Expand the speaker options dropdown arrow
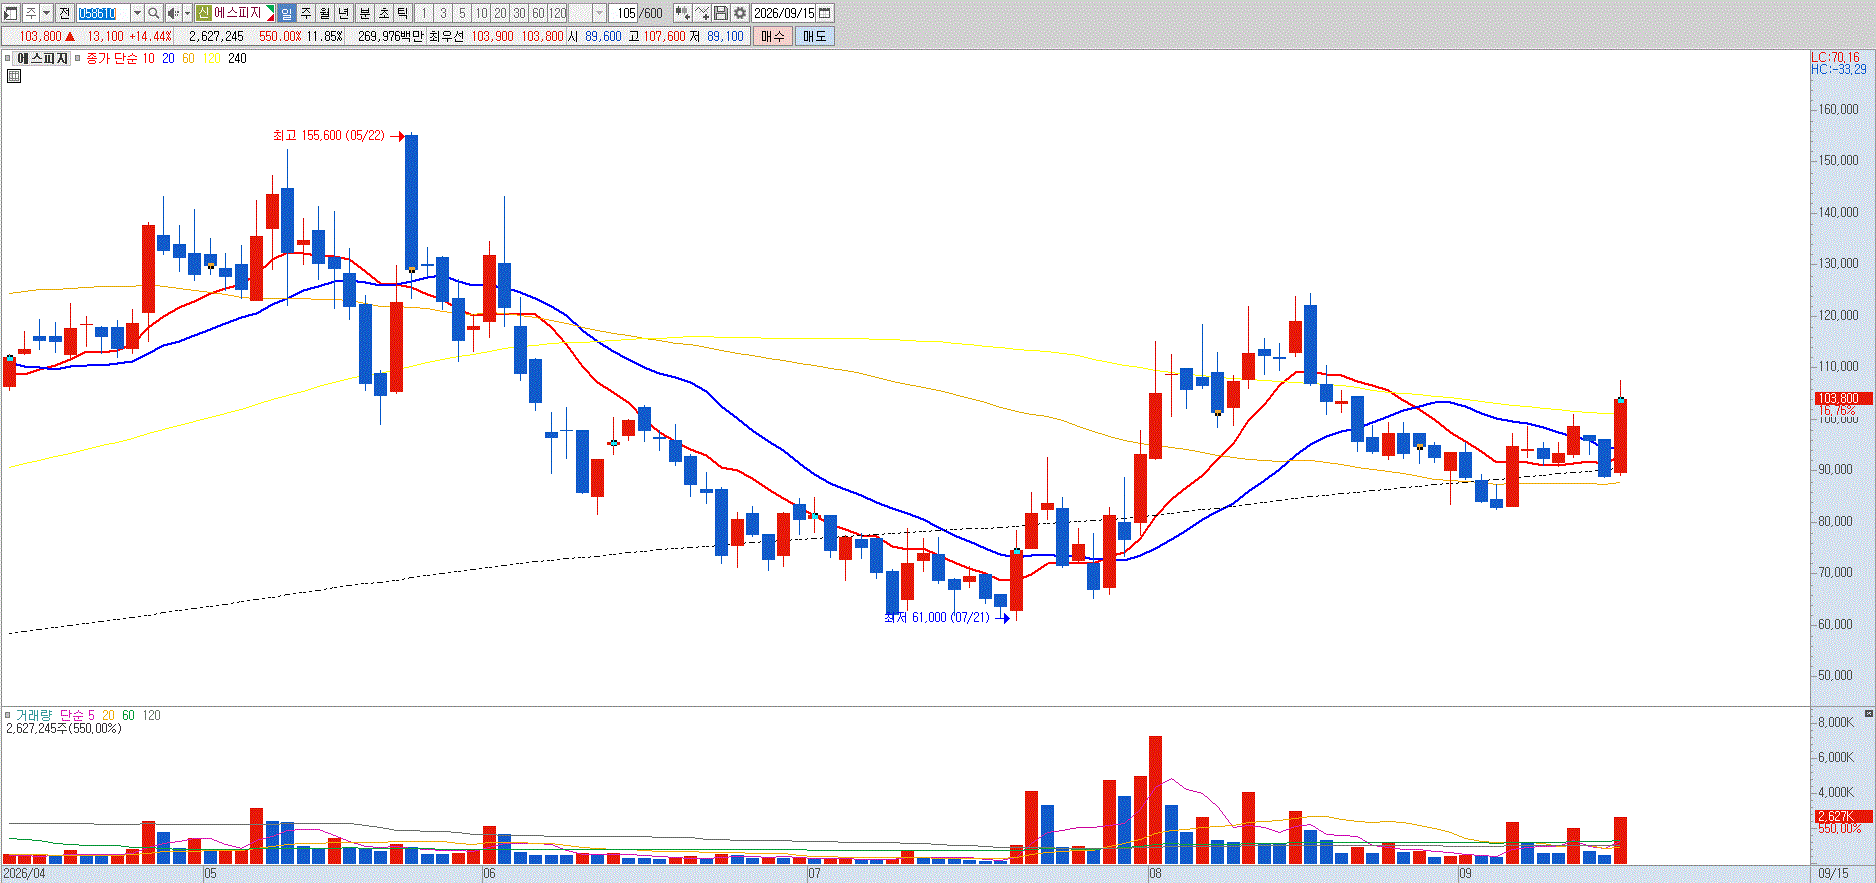 (187, 13)
